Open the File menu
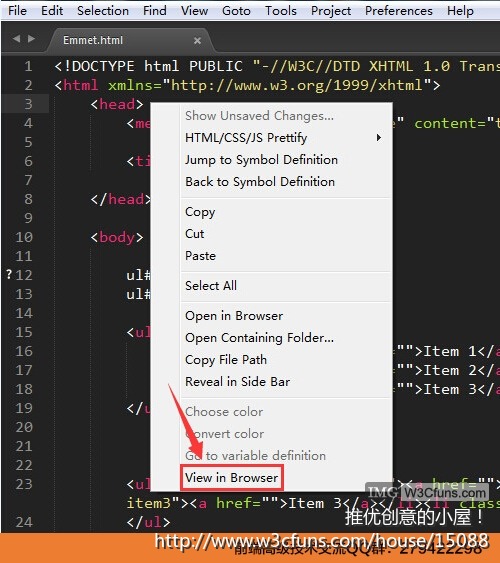The height and width of the screenshot is (563, 500). pos(17,11)
